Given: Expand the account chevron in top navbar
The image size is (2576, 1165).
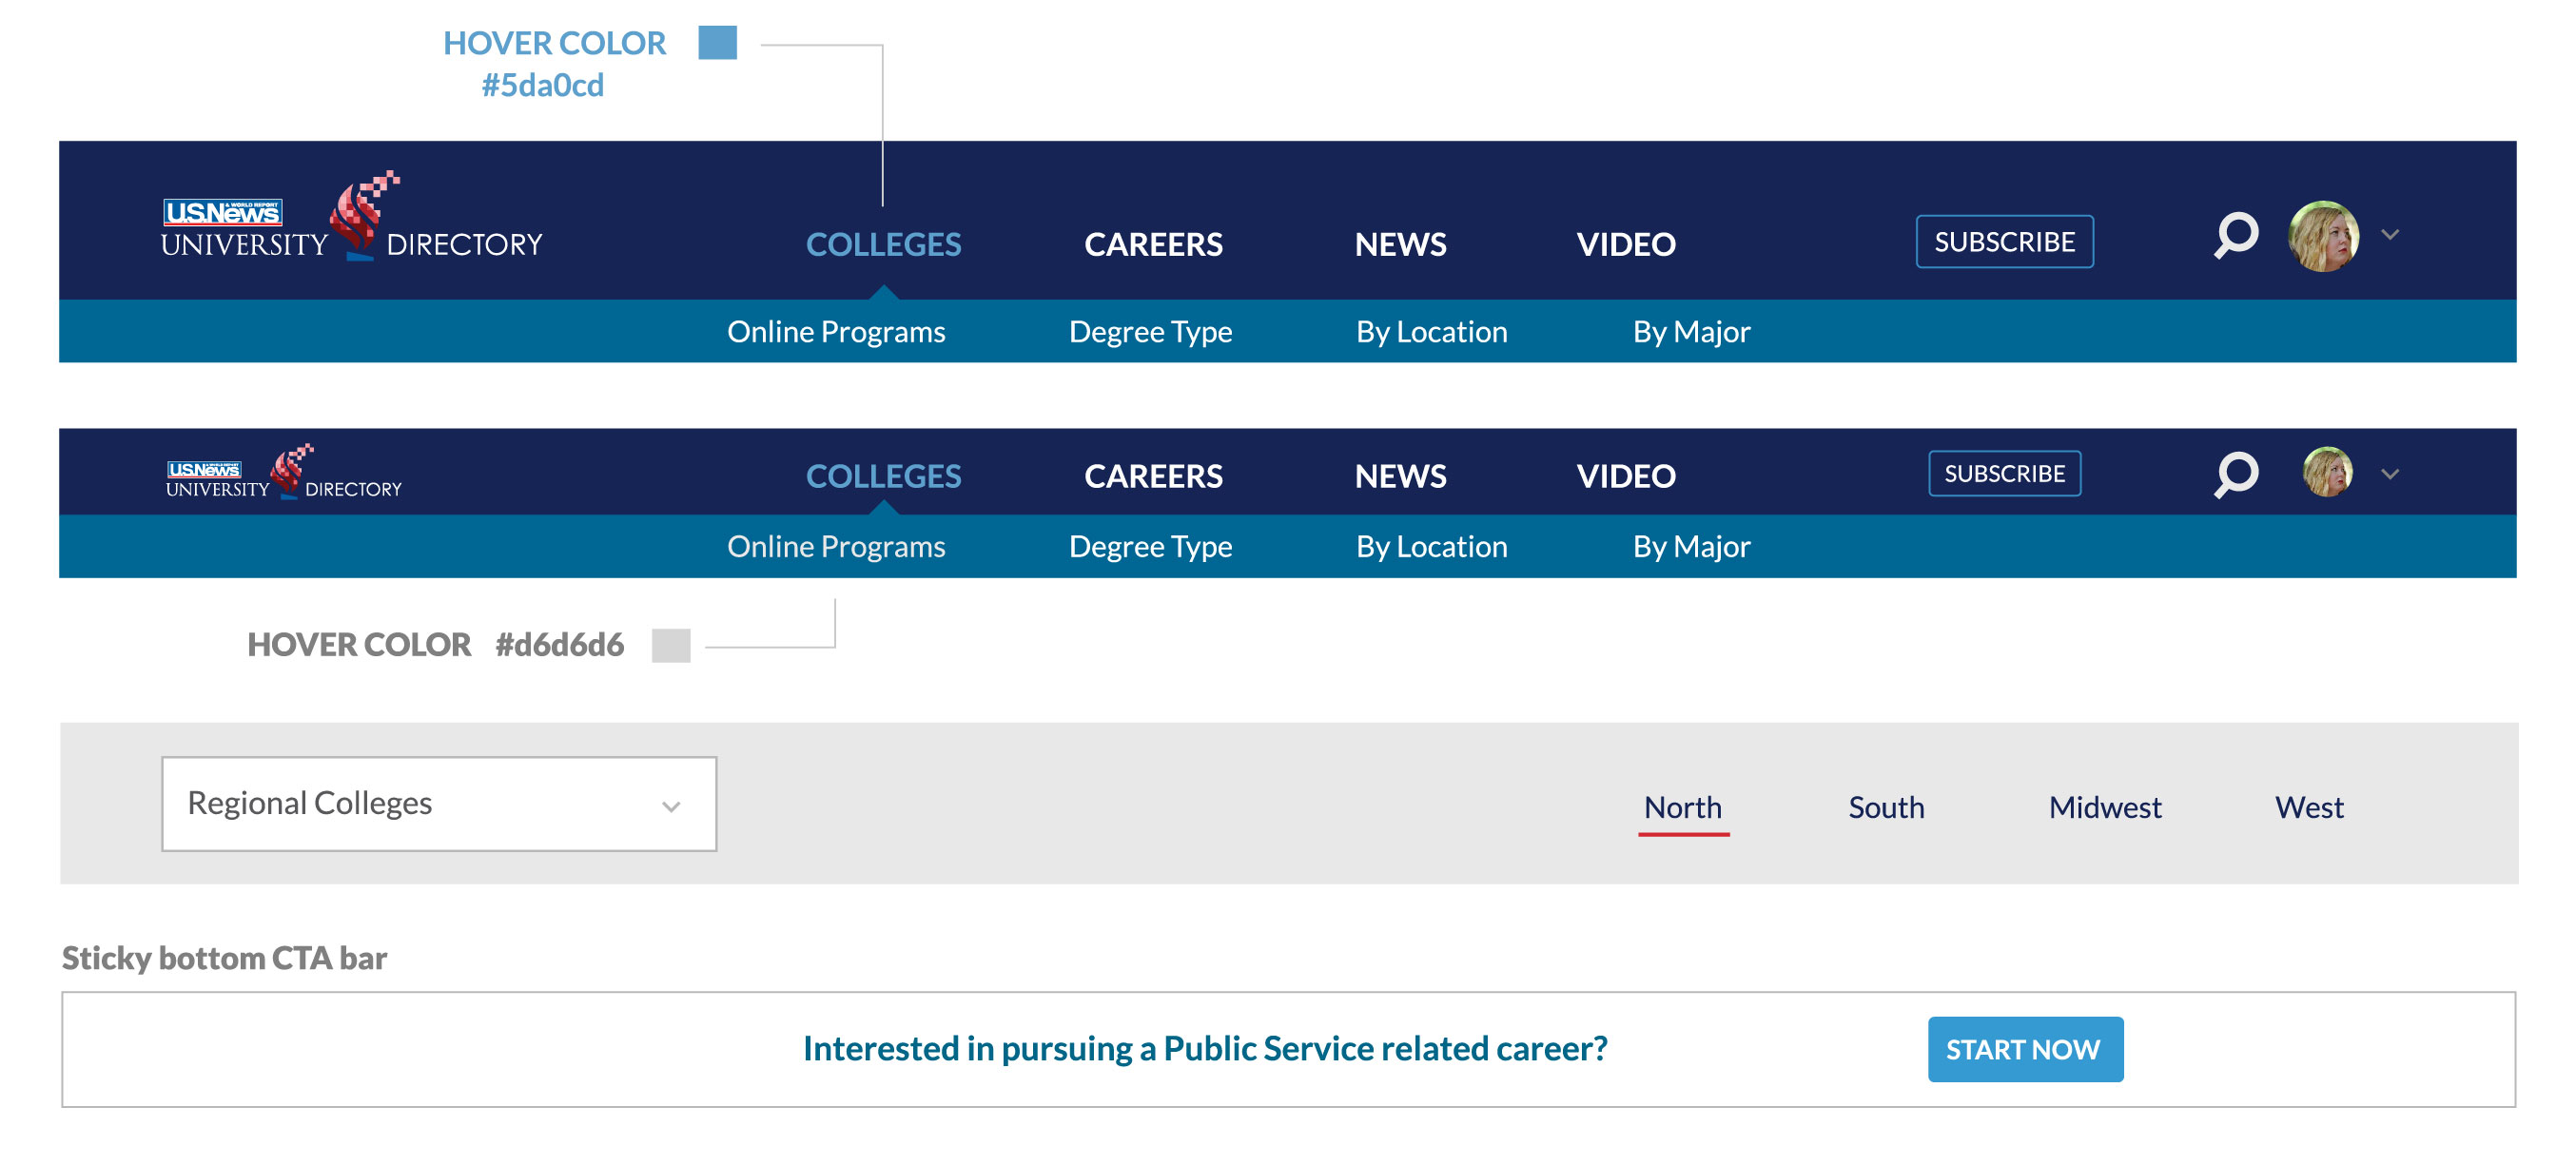Looking at the screenshot, I should click(x=2389, y=235).
